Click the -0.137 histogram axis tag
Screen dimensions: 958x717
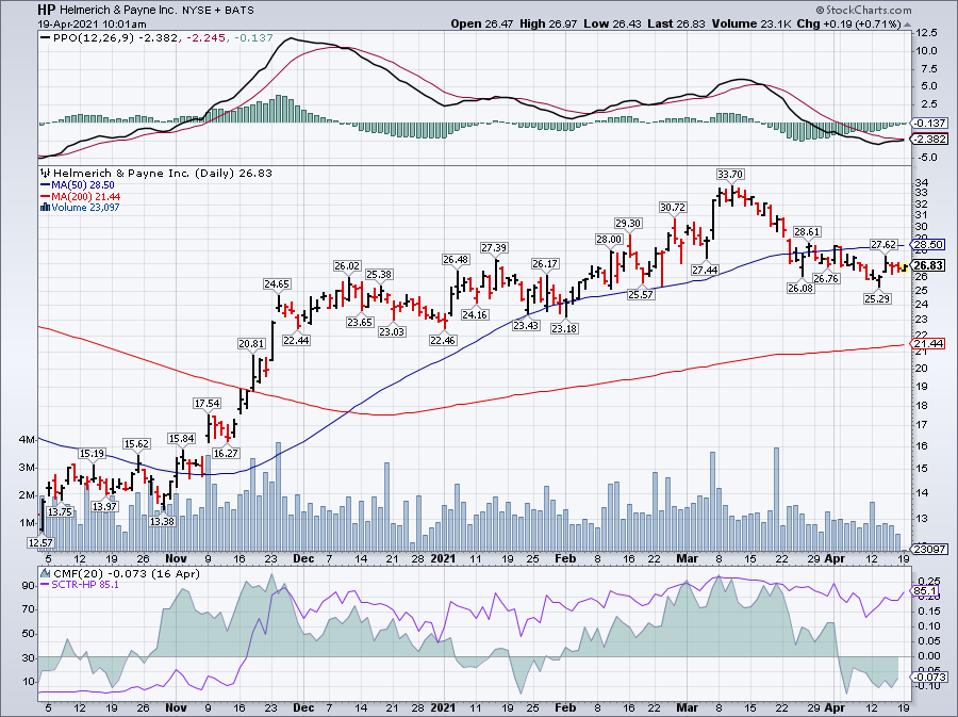929,123
